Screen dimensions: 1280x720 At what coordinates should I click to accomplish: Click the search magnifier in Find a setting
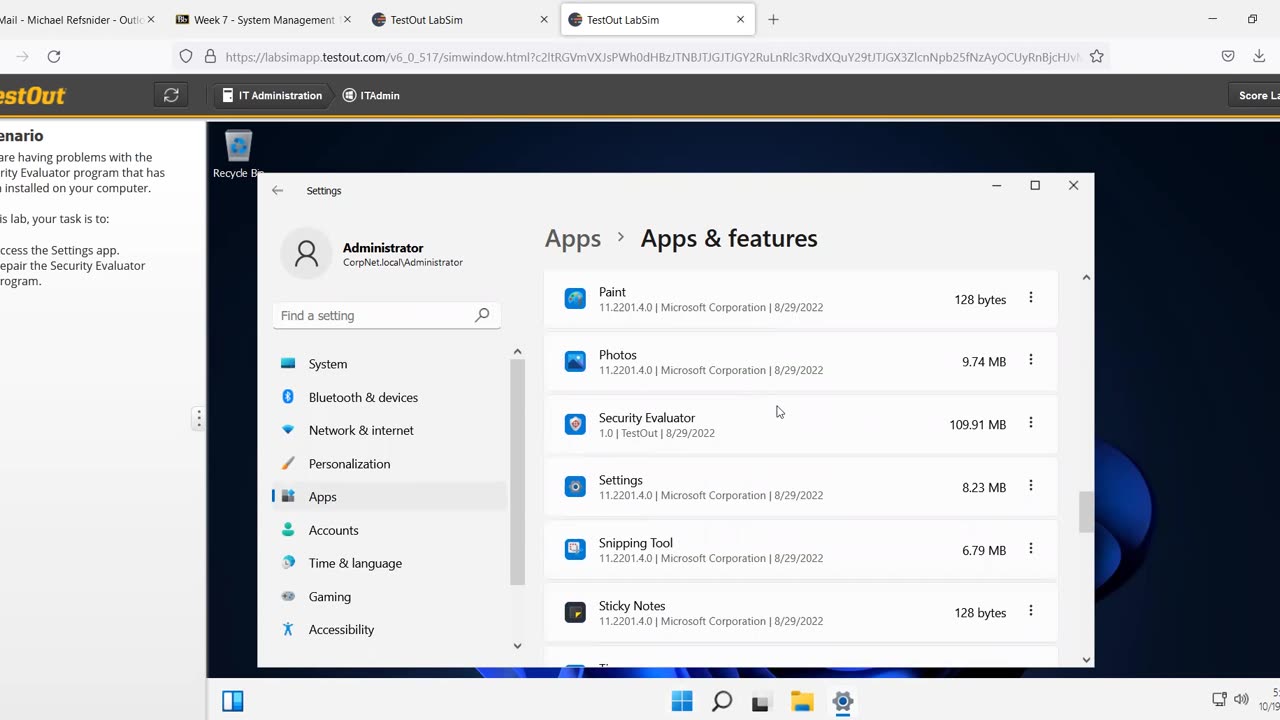482,315
